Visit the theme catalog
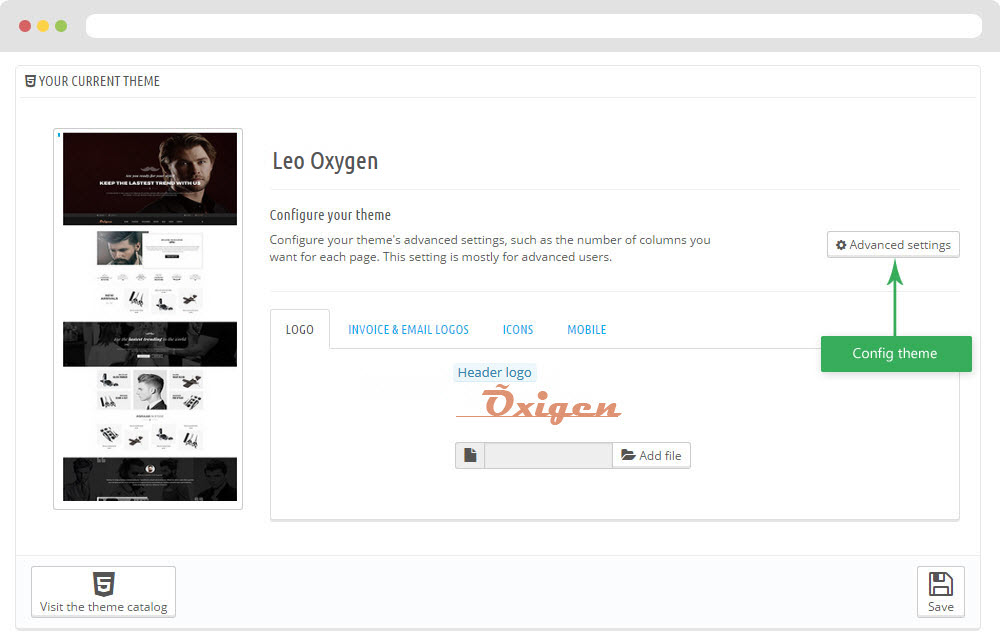Viewport: 1000px width, 634px height. click(x=103, y=592)
